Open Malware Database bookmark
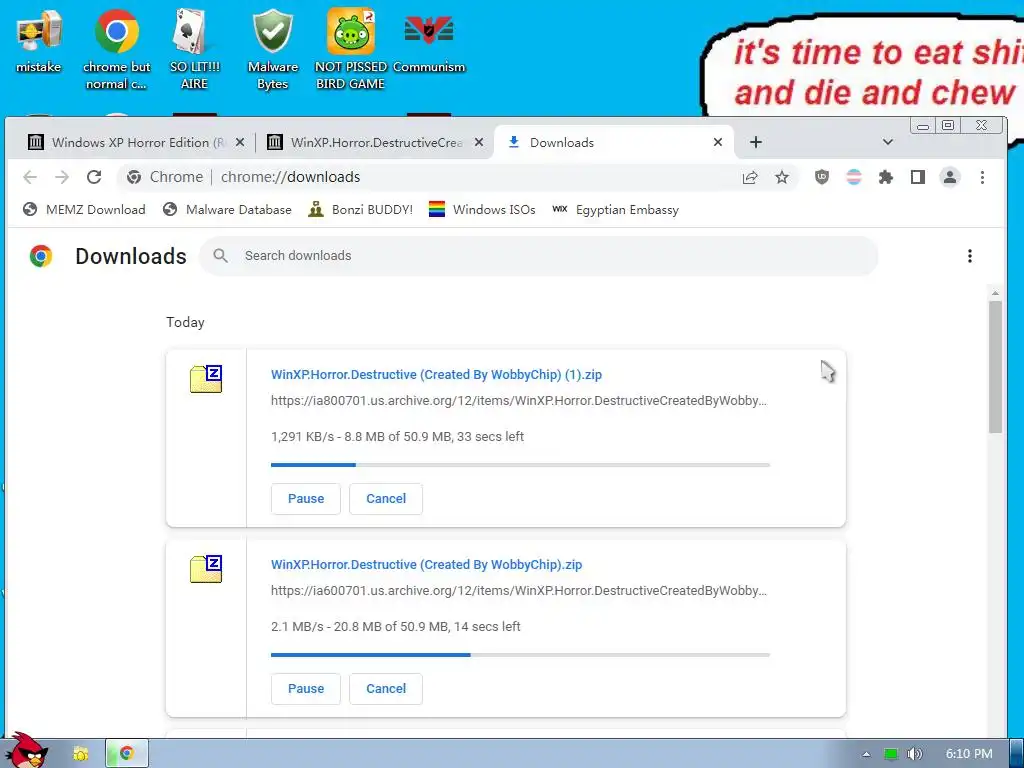The height and width of the screenshot is (768, 1024). tap(227, 210)
